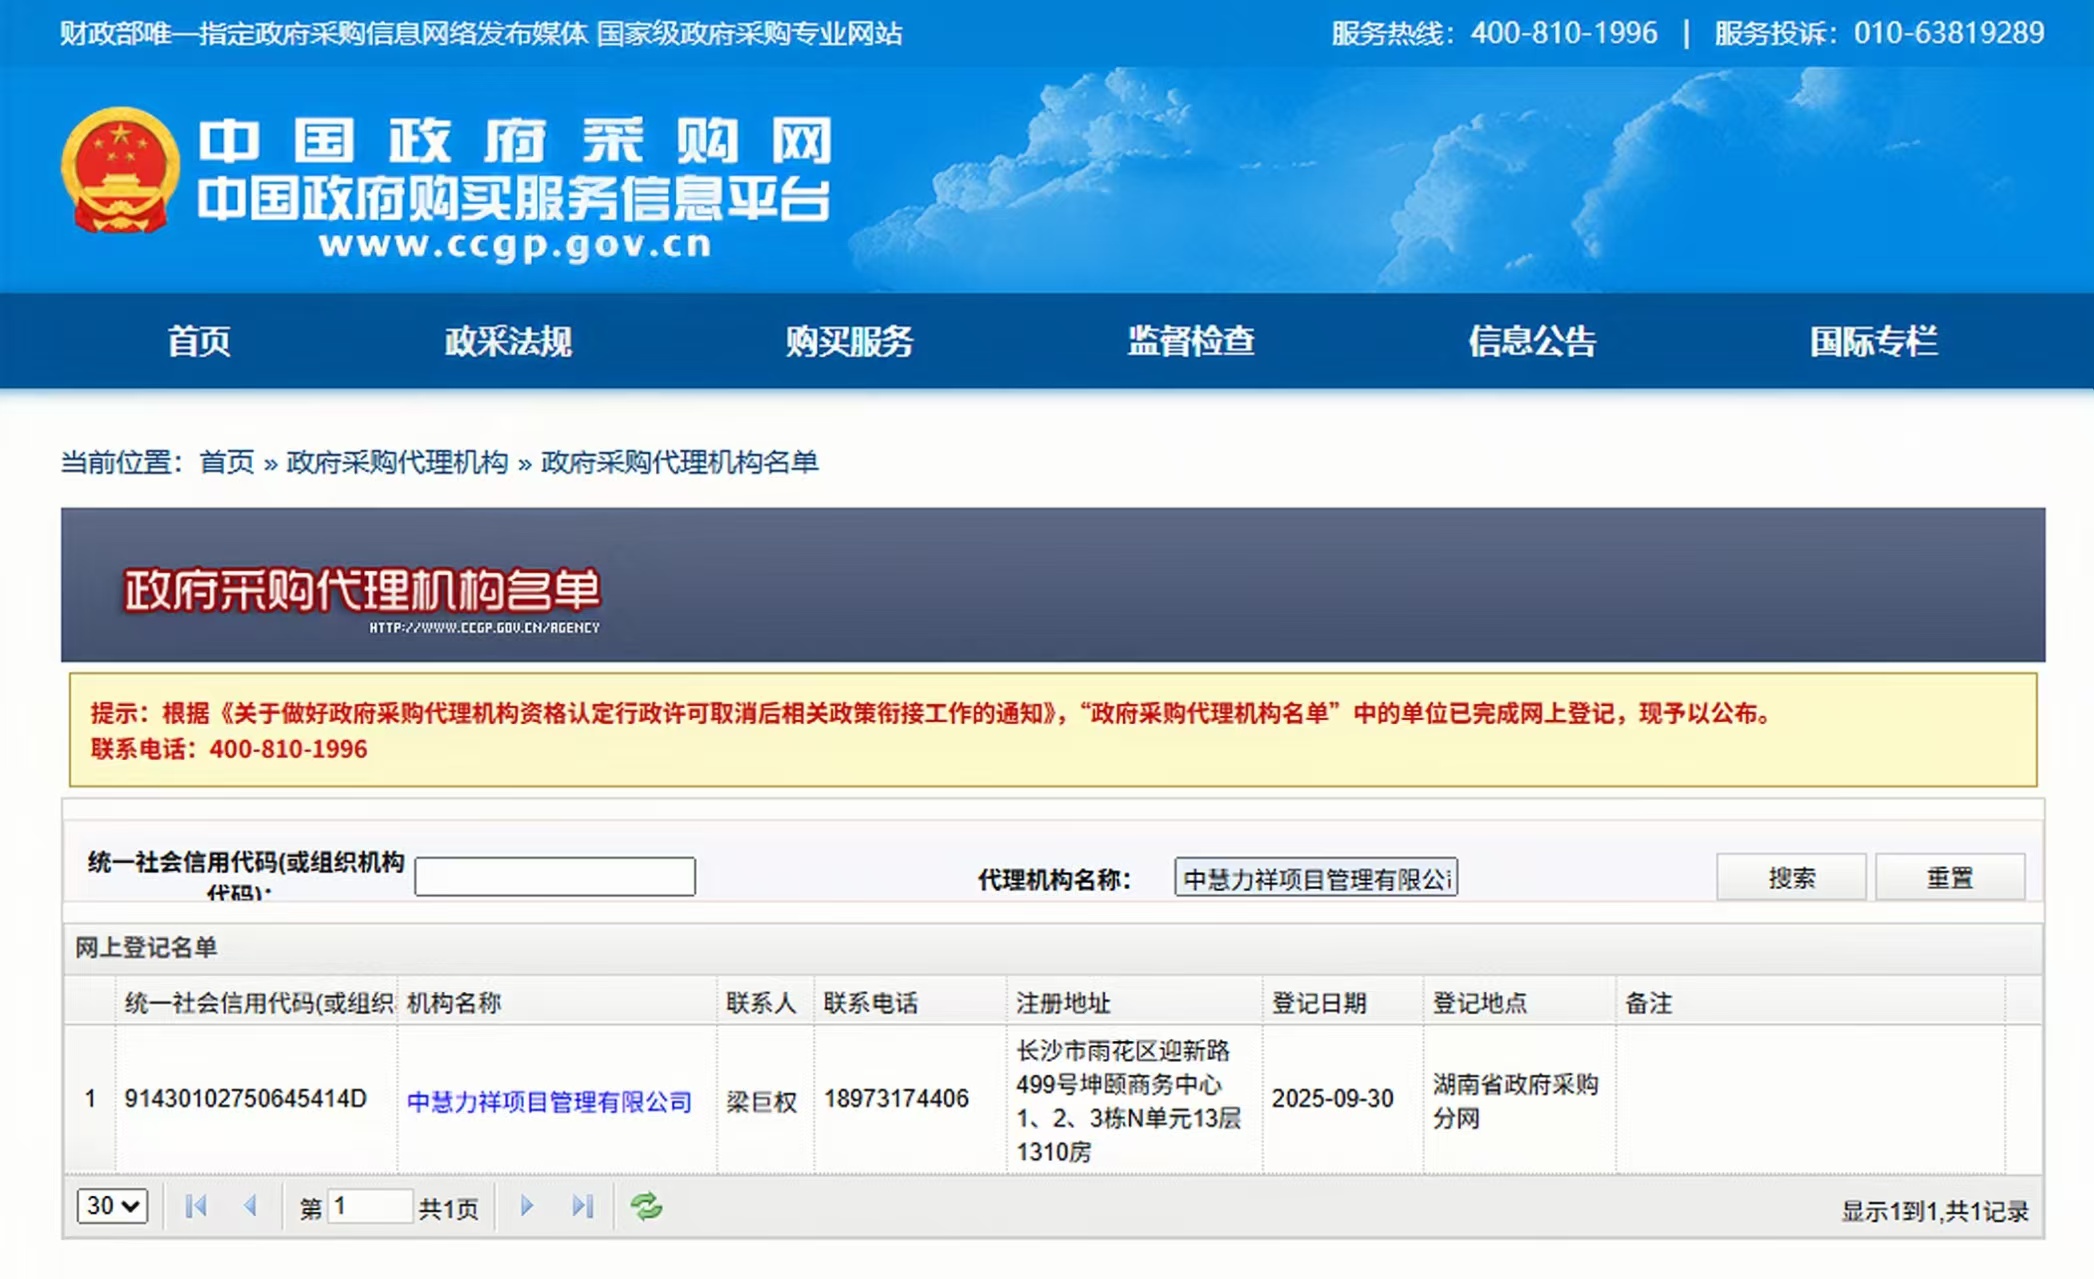Click the 注册地址 column header

pyautogui.click(x=1135, y=1002)
